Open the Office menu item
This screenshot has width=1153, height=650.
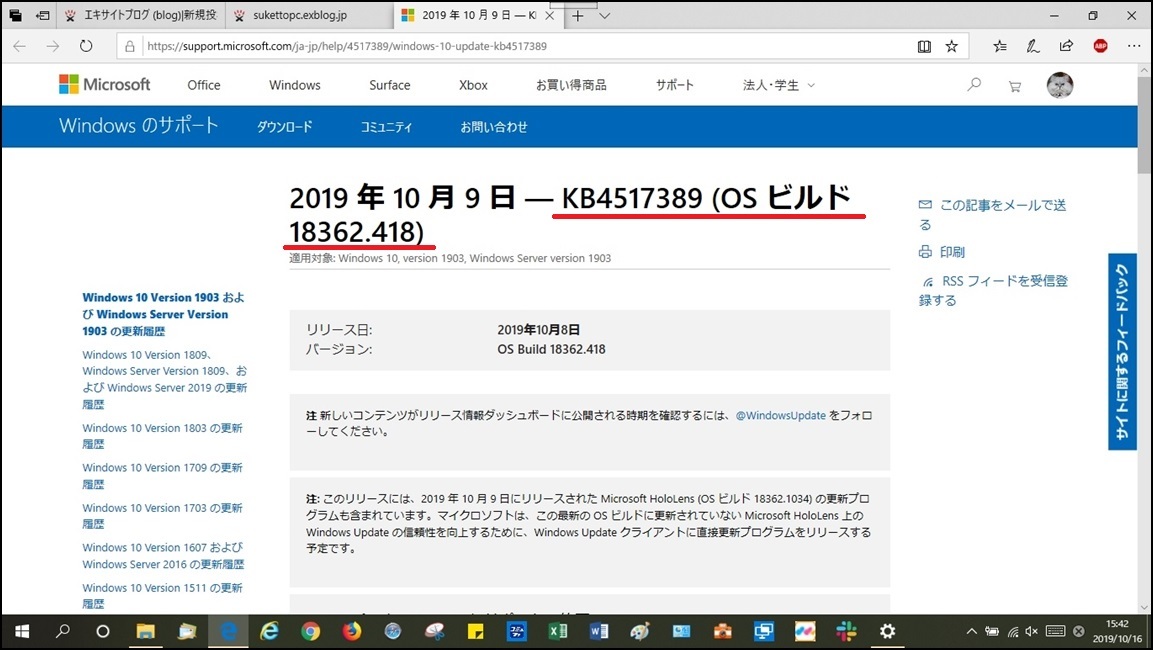pos(204,85)
